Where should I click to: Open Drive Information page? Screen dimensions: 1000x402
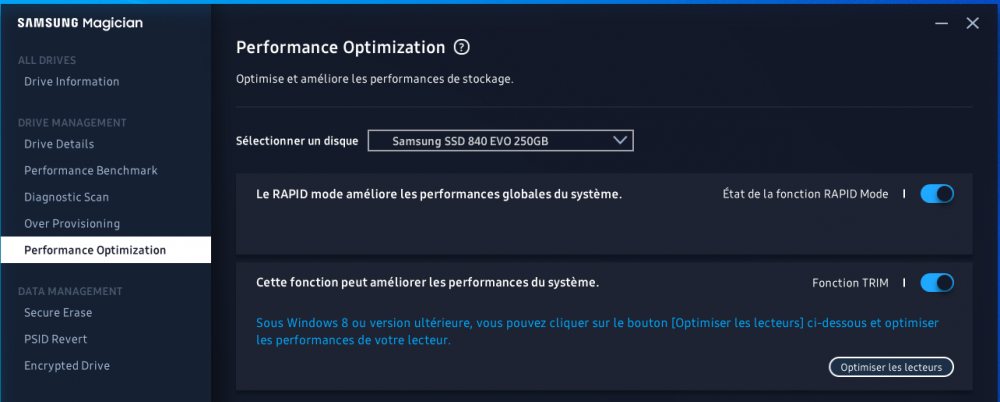[x=72, y=82]
